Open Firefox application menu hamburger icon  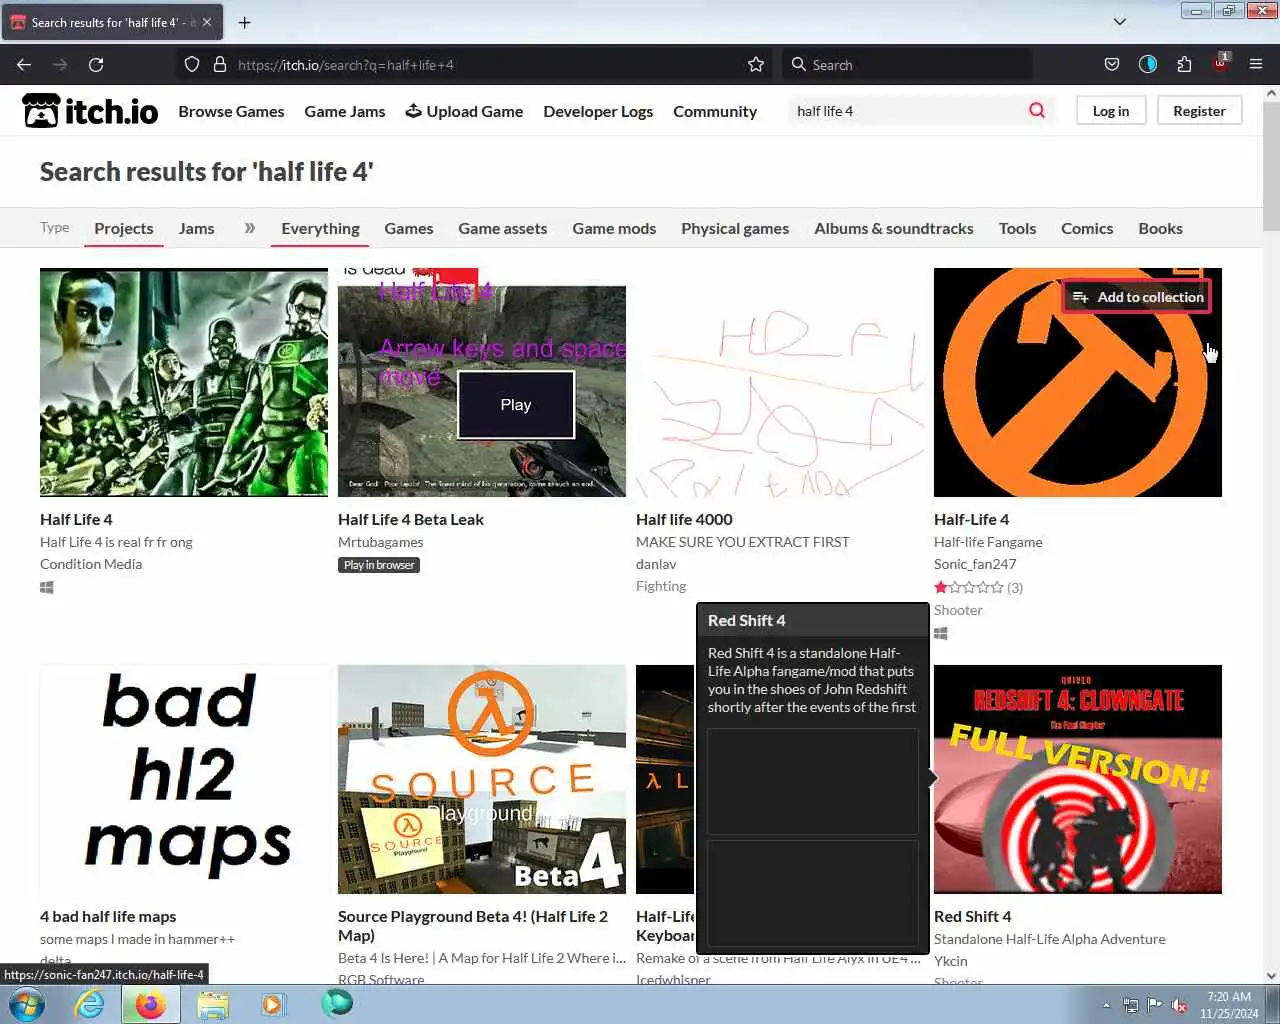point(1256,64)
